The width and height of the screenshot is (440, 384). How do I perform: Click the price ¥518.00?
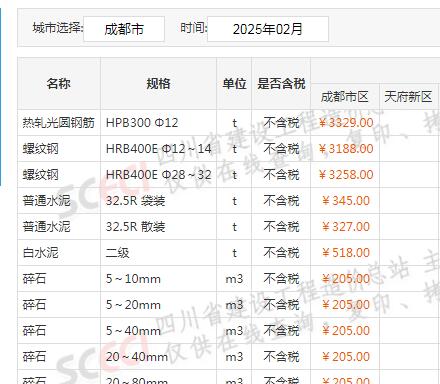[346, 253]
